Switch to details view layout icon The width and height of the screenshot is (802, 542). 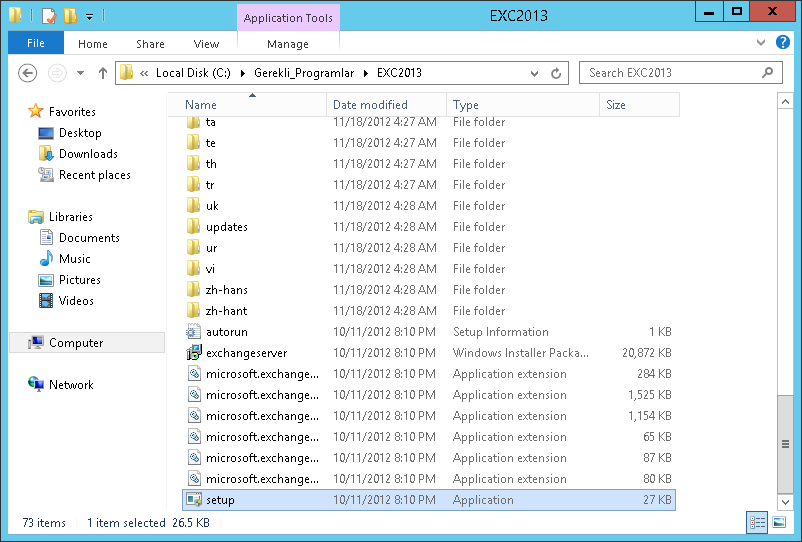click(x=757, y=523)
